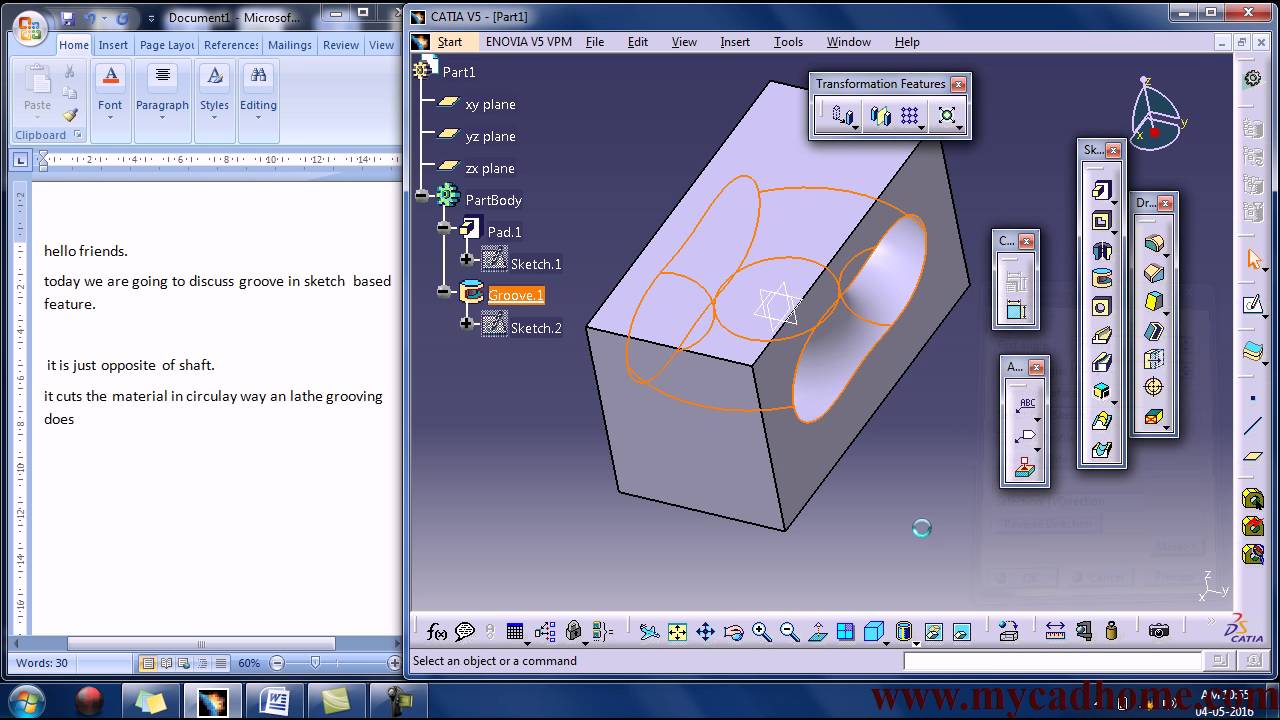This screenshot has height=720, width=1280.
Task: Select the Slot tool icon
Action: (x=1101, y=363)
